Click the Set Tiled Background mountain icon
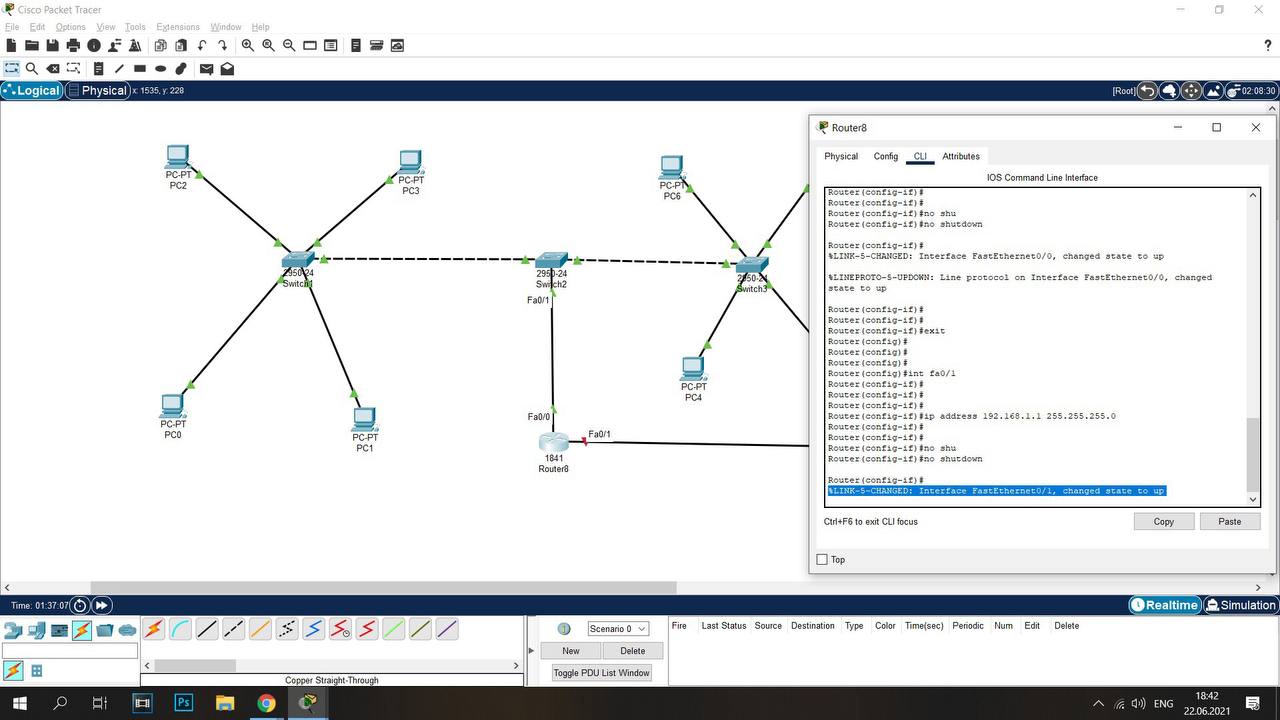 click(x=1213, y=90)
